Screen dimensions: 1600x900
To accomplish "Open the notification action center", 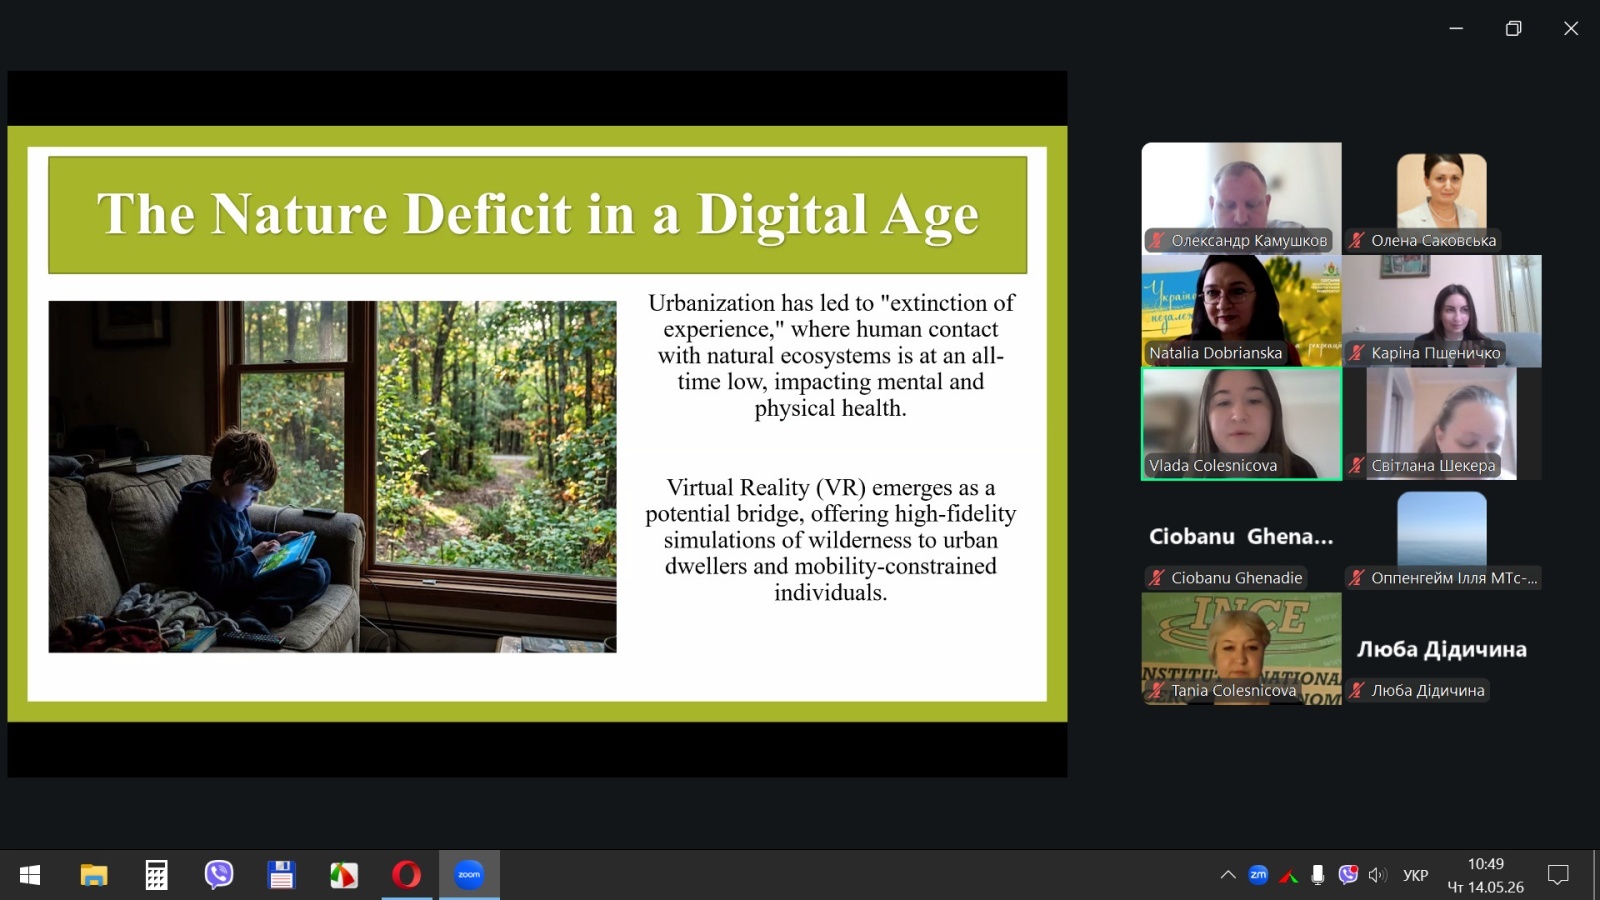I will coord(1558,875).
